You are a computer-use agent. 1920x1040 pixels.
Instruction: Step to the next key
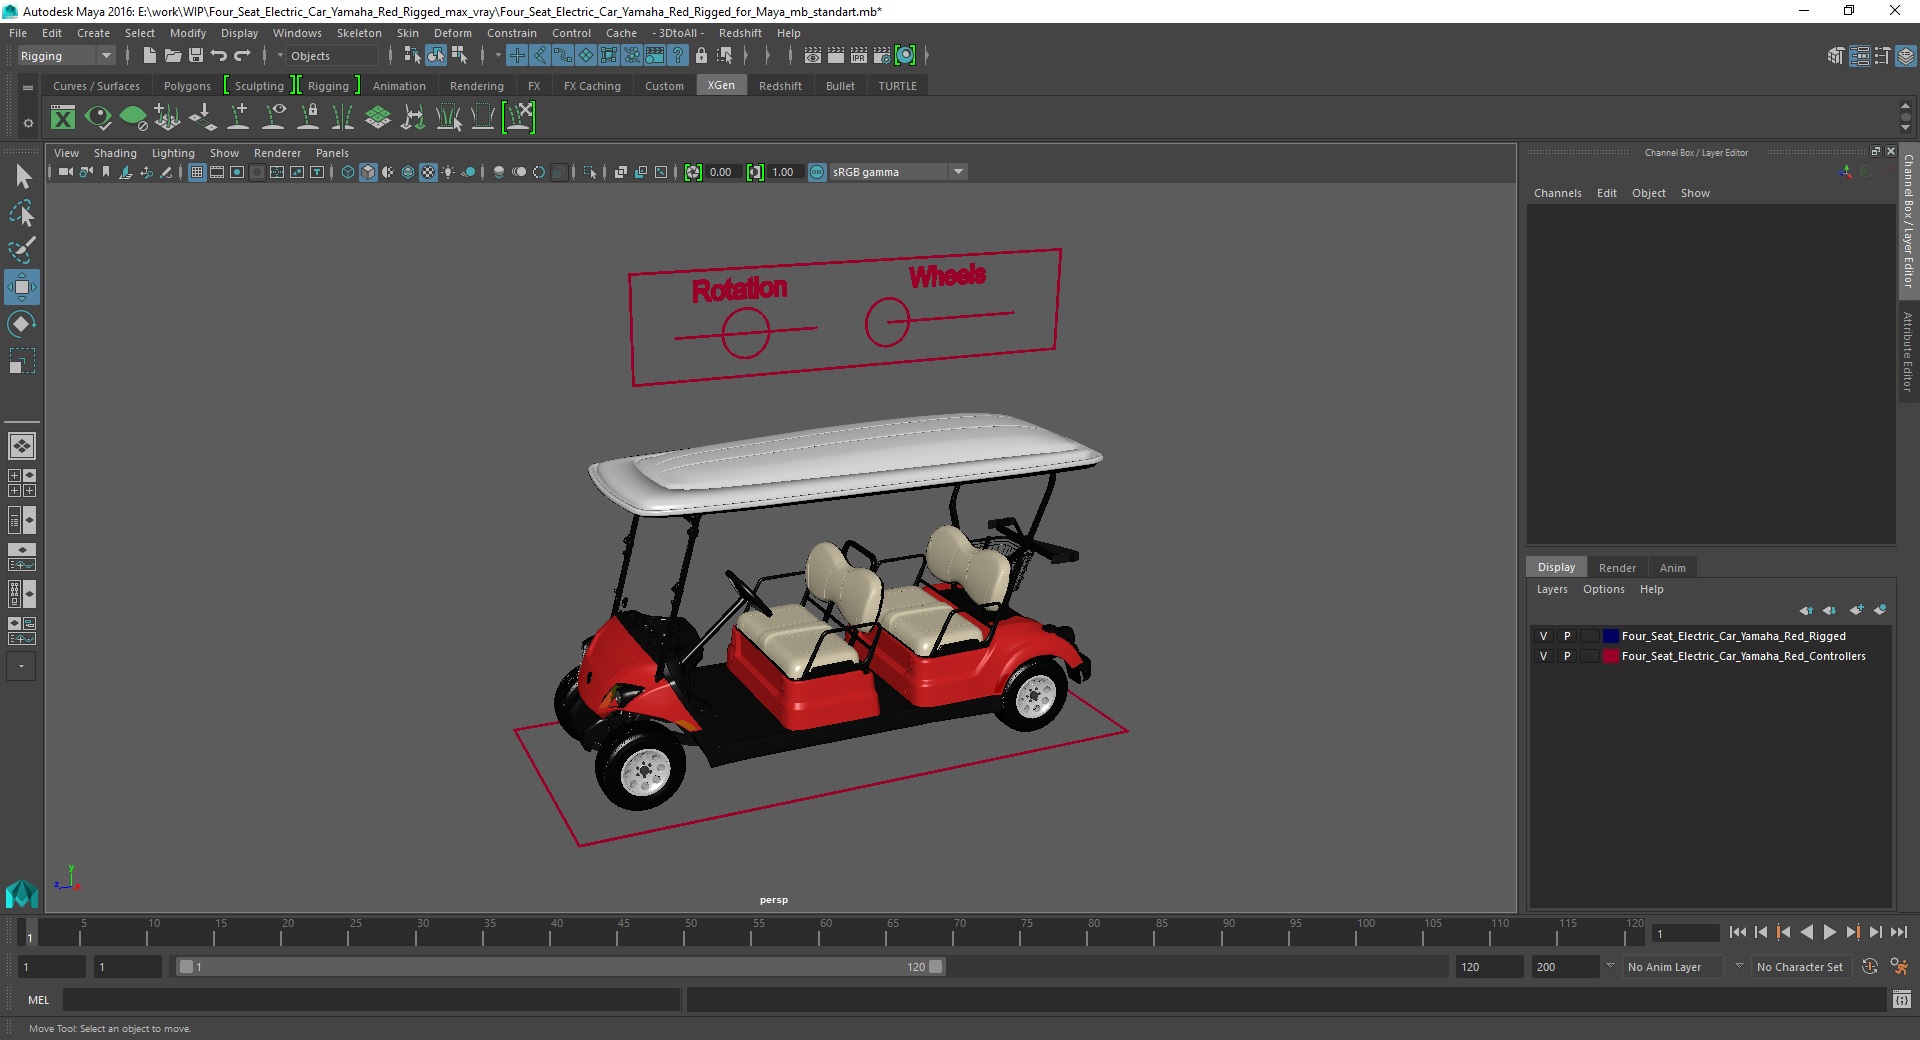point(1852,932)
